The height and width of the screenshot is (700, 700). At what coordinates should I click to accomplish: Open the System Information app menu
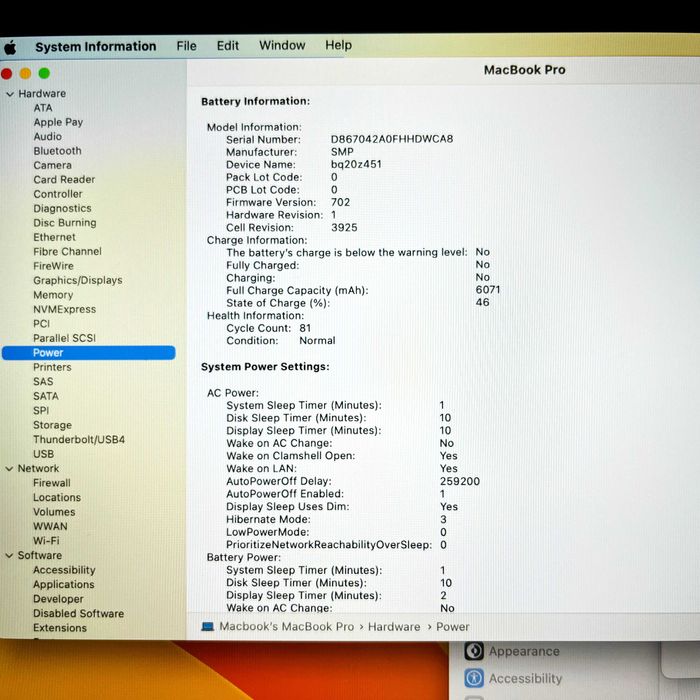(x=96, y=46)
